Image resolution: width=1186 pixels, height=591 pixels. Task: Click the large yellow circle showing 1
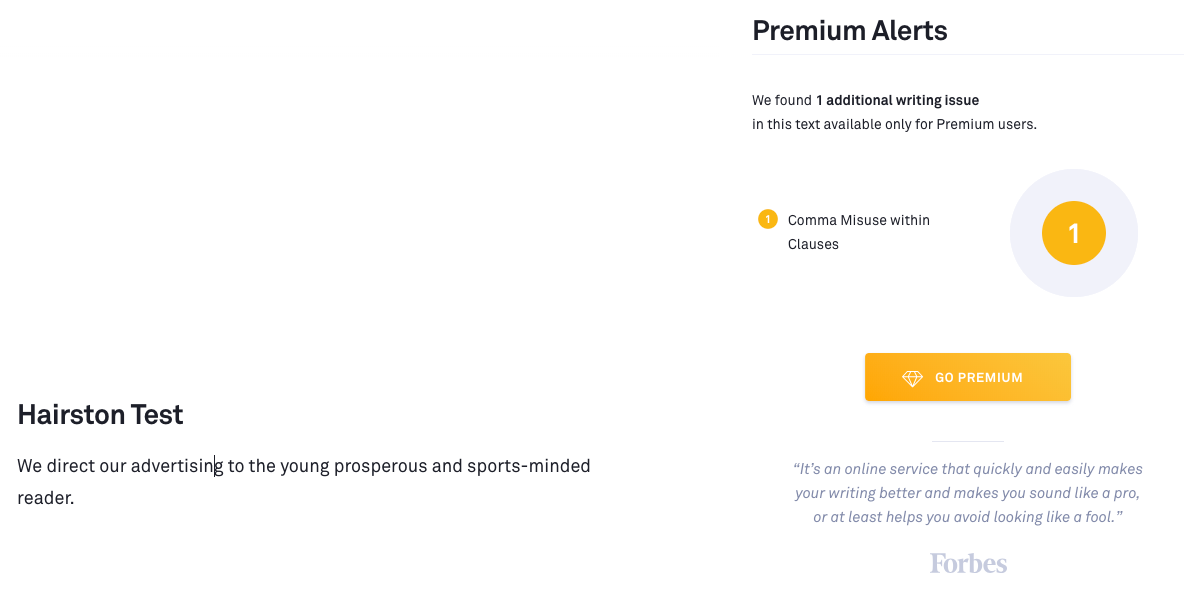[1073, 233]
